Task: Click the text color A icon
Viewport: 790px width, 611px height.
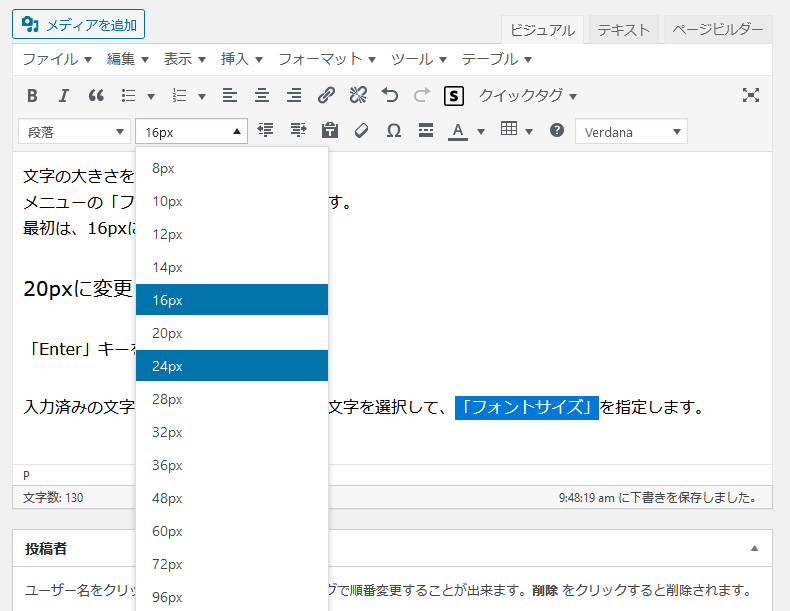Action: click(457, 131)
